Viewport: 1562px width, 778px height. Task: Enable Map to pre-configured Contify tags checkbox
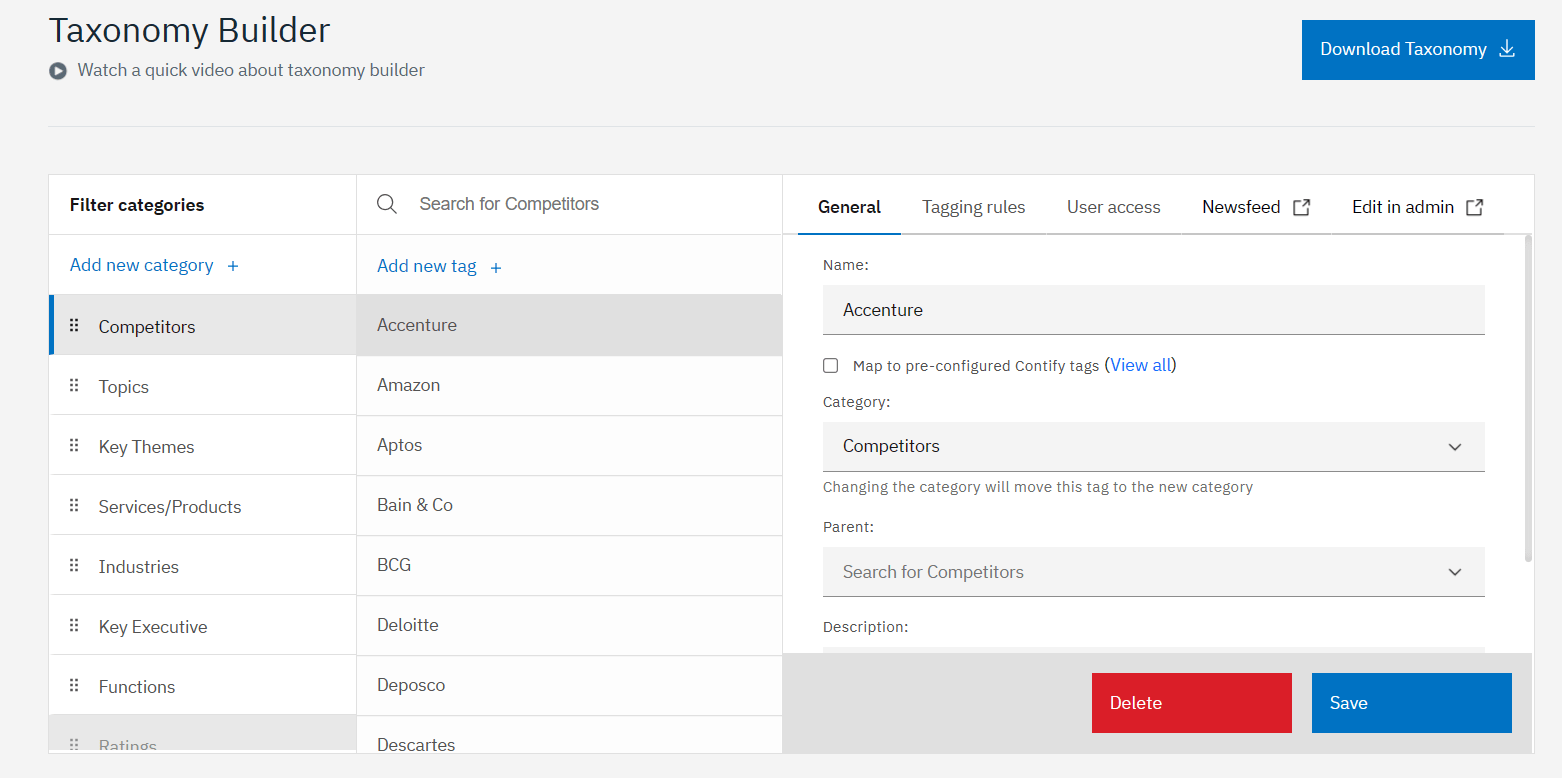(830, 366)
